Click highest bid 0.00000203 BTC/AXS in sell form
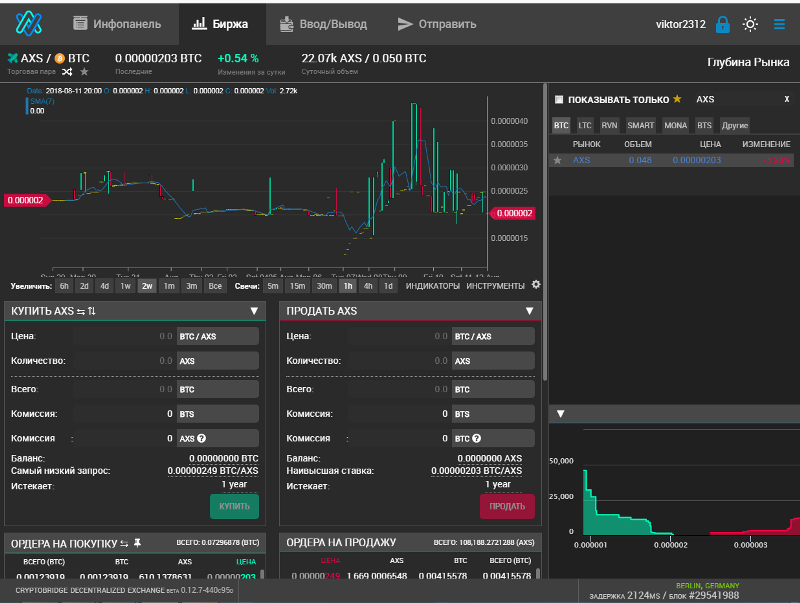 477,471
